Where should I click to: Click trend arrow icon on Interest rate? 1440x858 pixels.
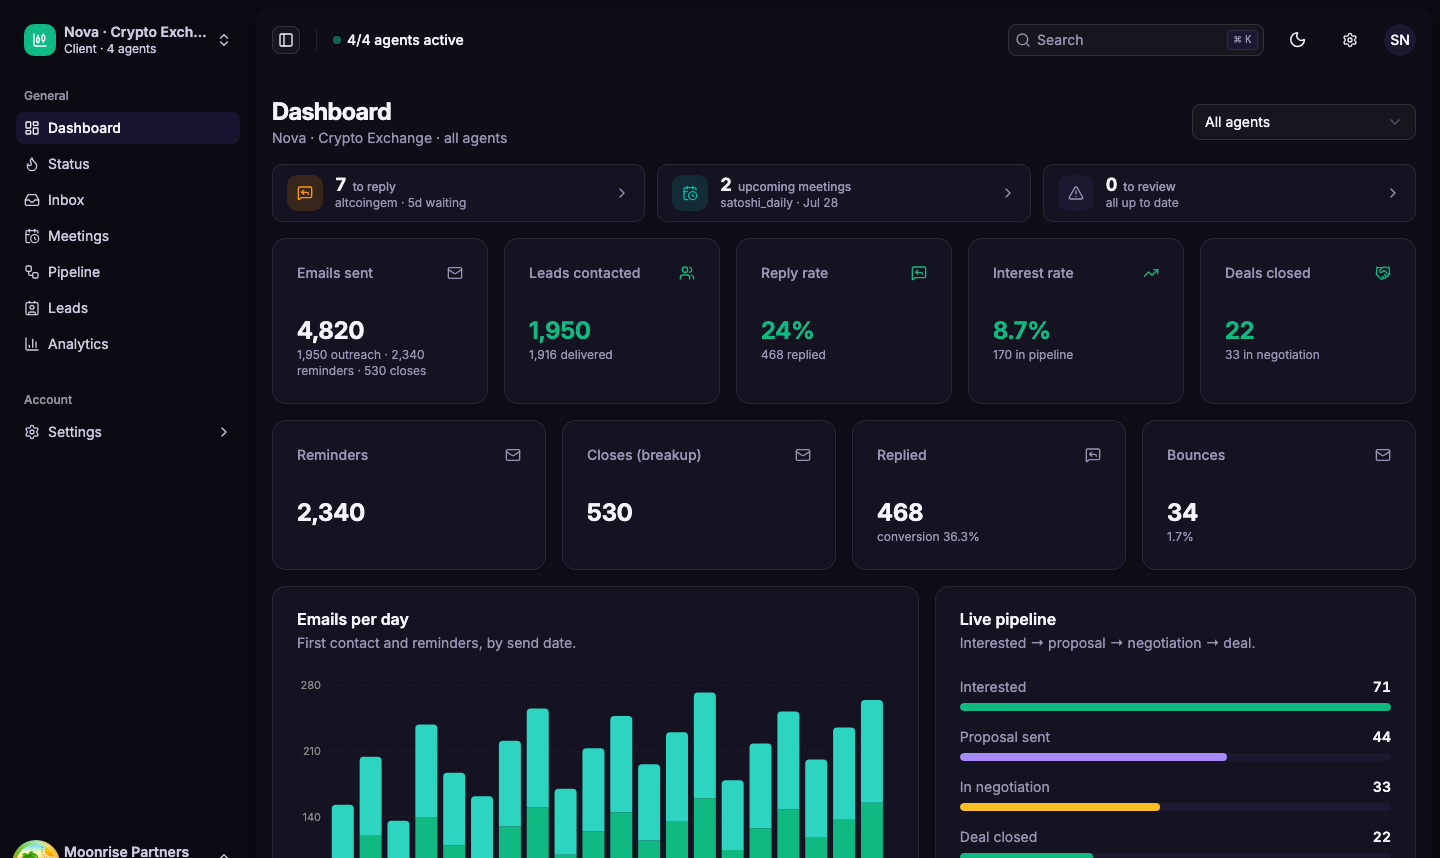1151,273
